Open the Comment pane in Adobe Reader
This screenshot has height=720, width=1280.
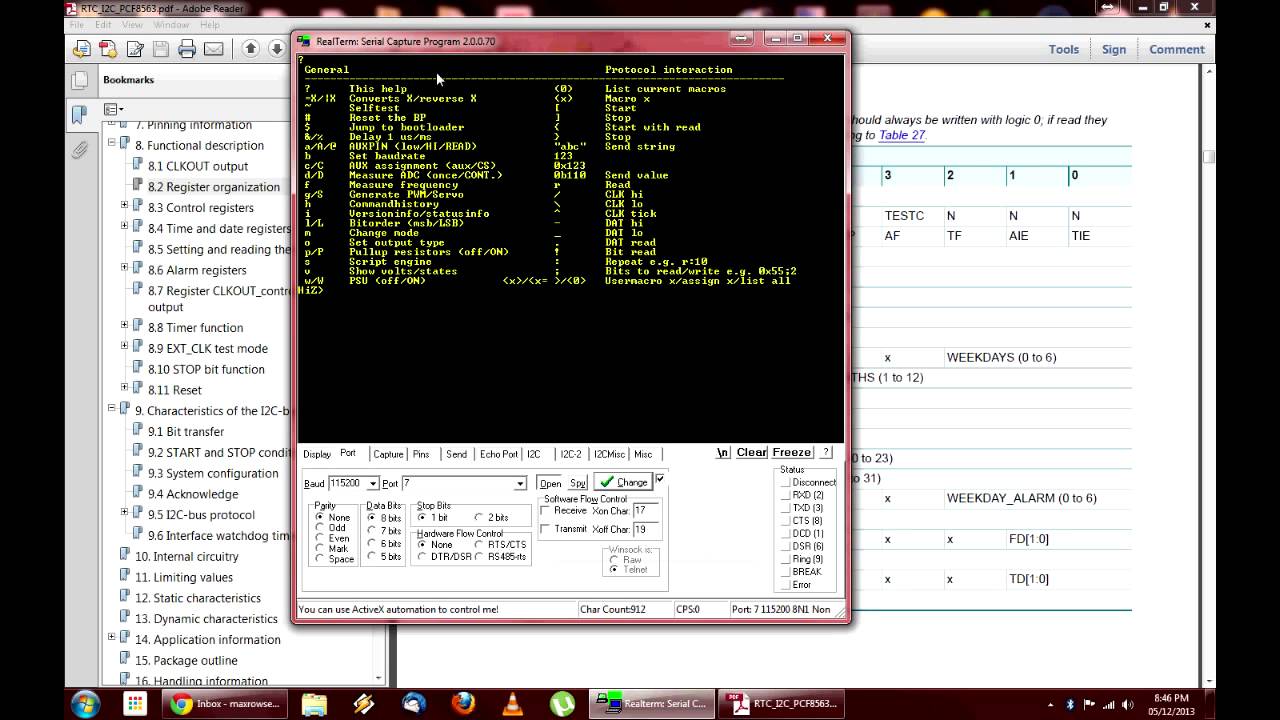(x=1176, y=49)
